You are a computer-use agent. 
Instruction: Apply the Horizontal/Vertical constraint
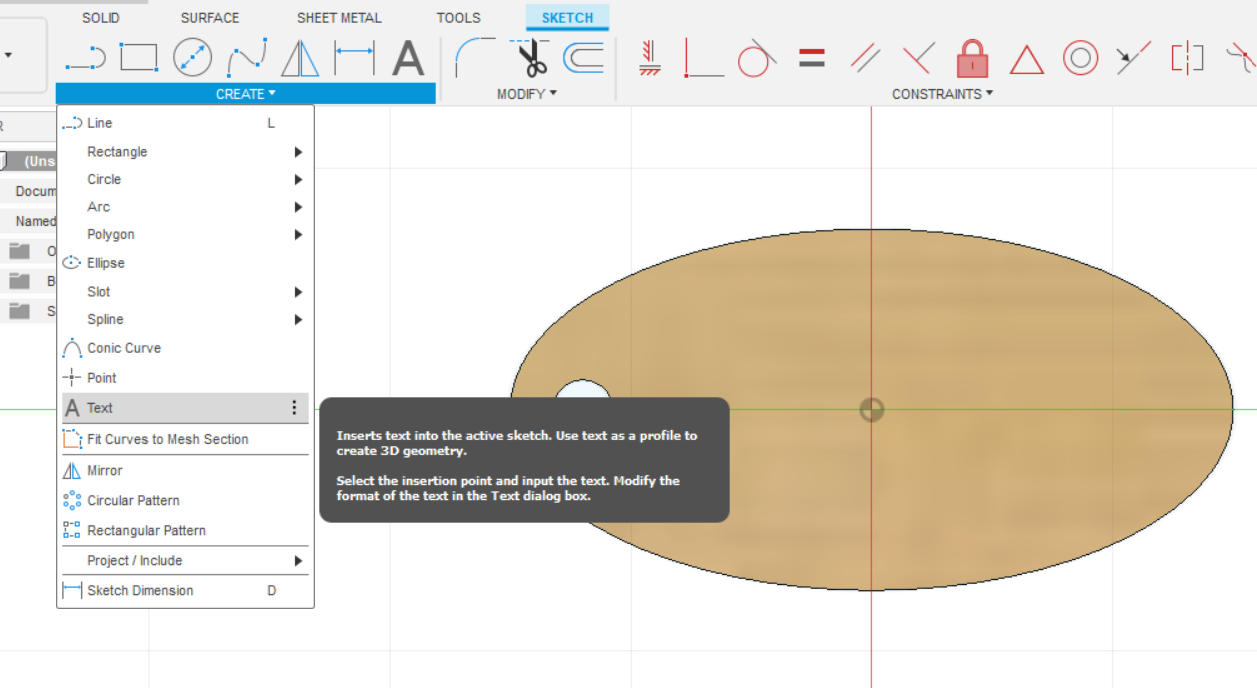(x=650, y=58)
